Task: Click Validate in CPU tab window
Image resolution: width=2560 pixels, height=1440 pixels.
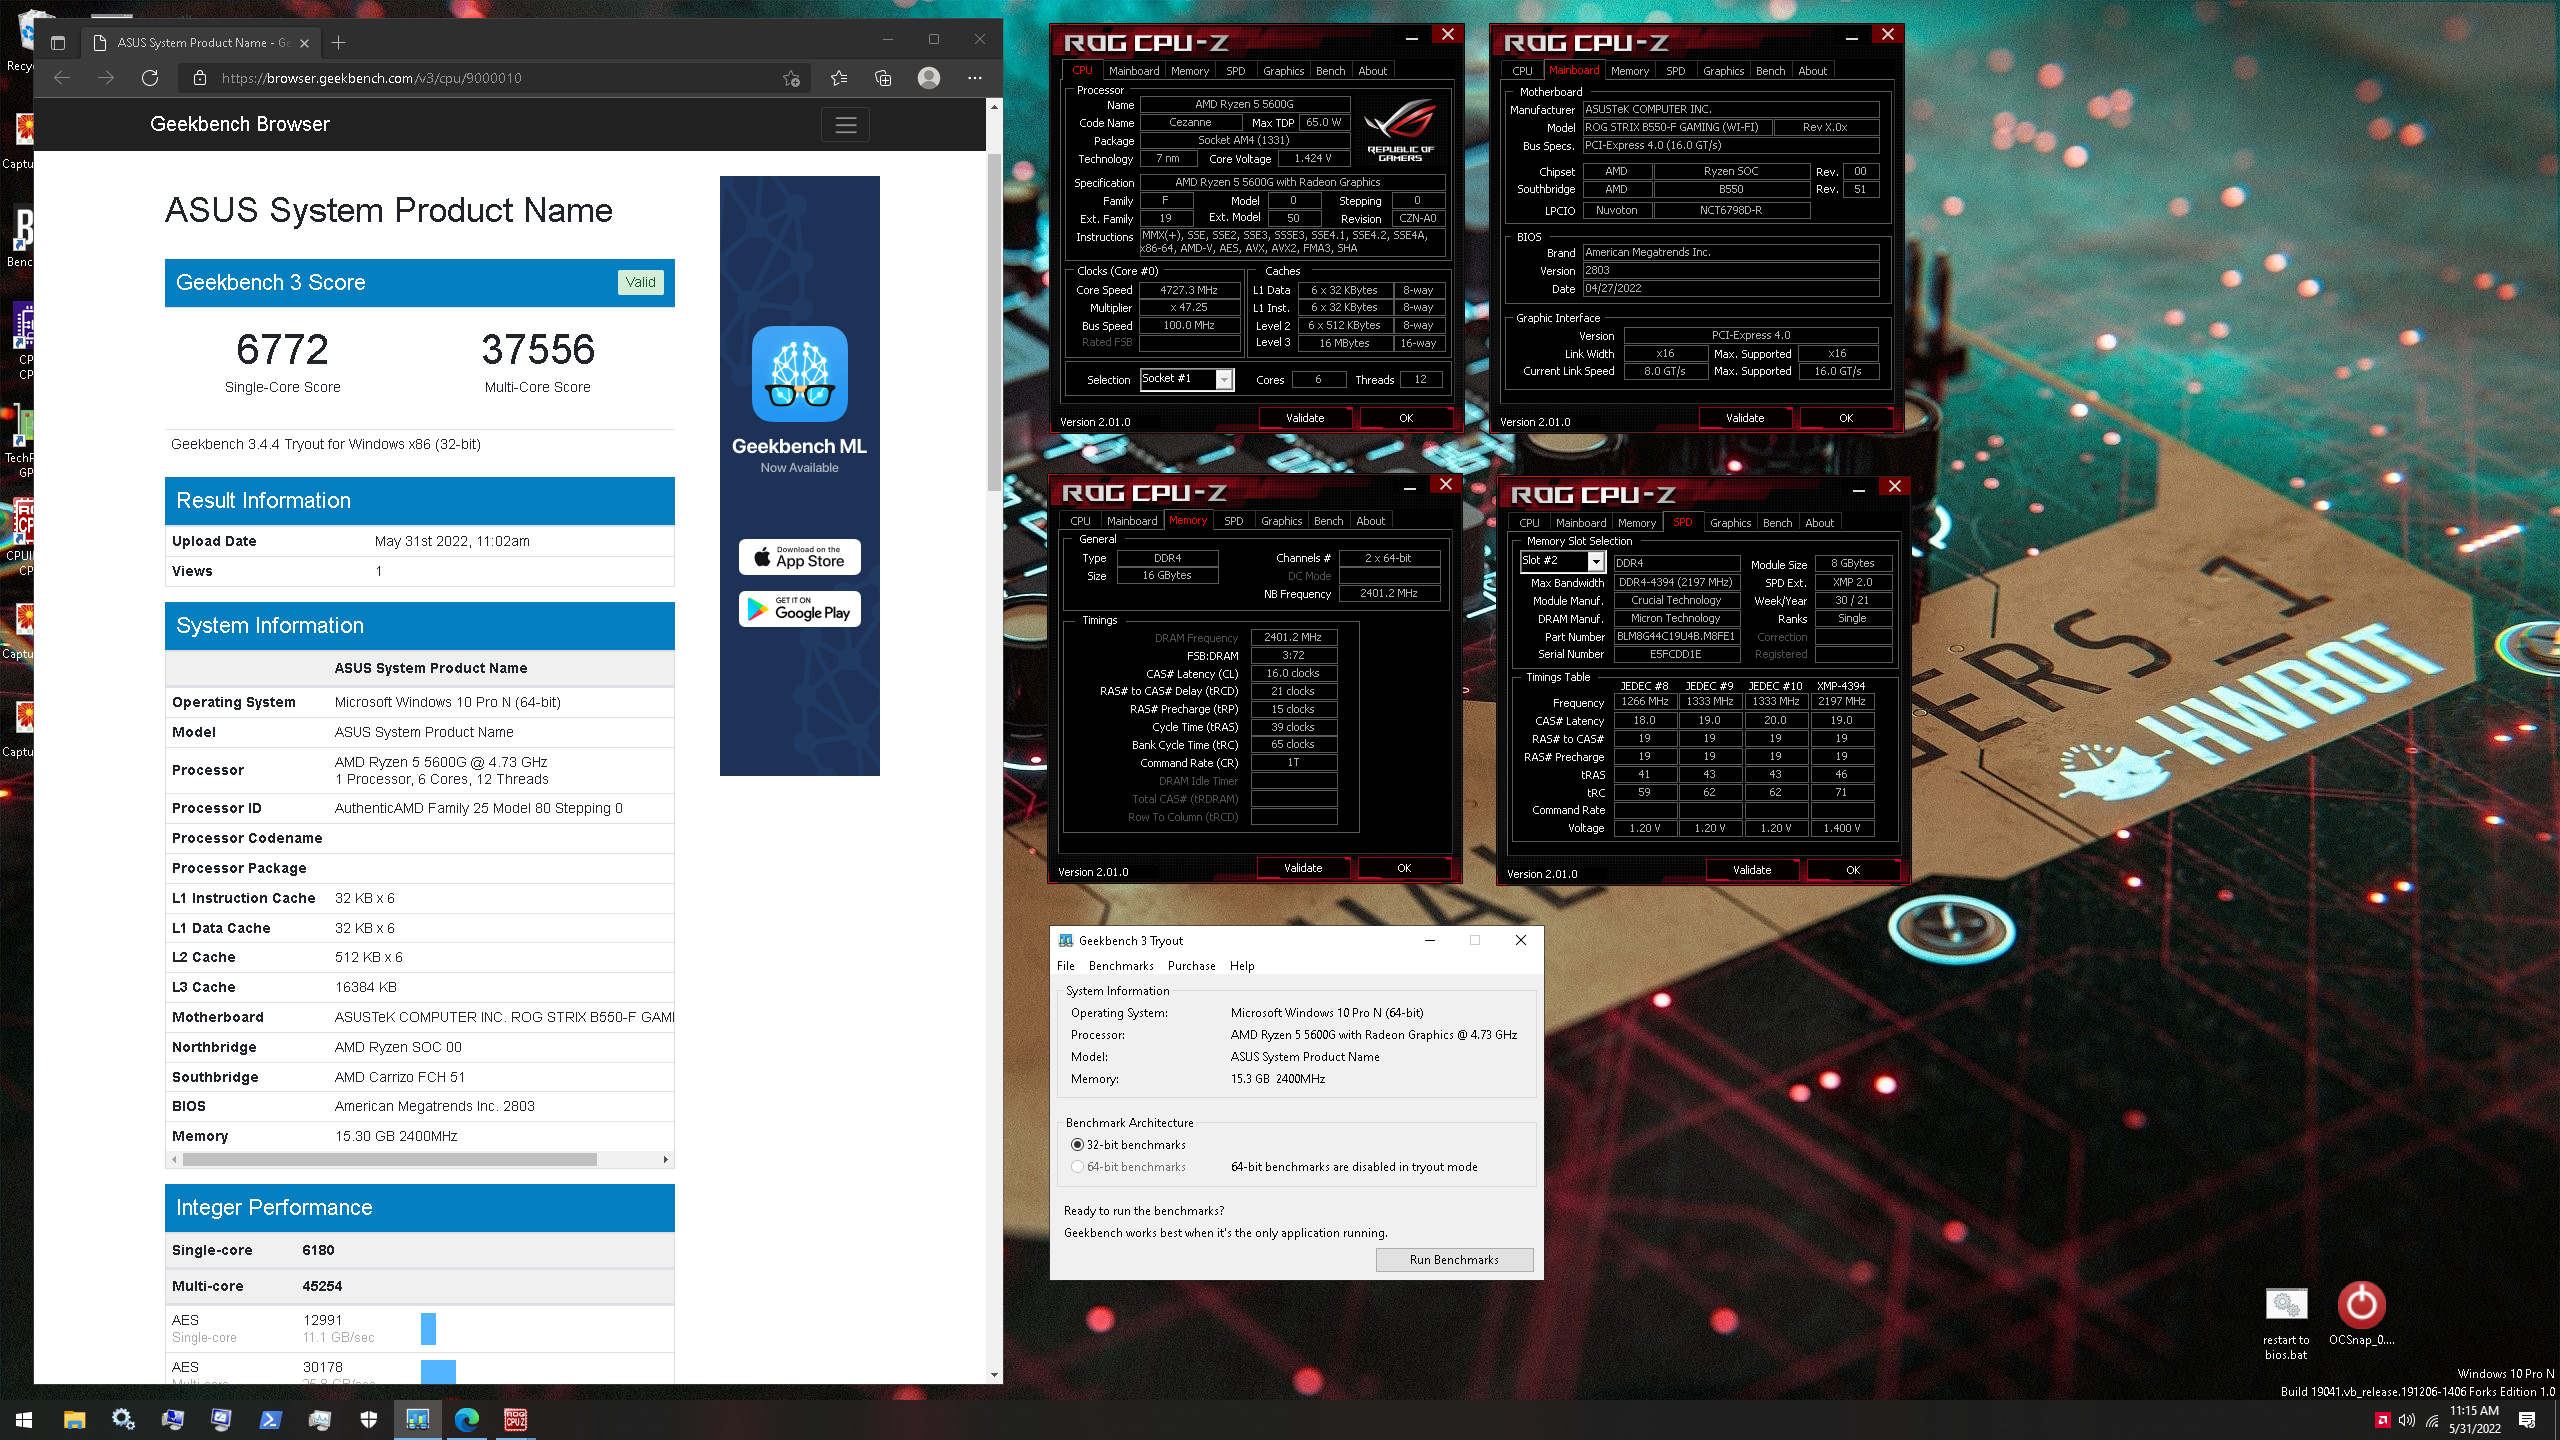Action: pos(1305,418)
